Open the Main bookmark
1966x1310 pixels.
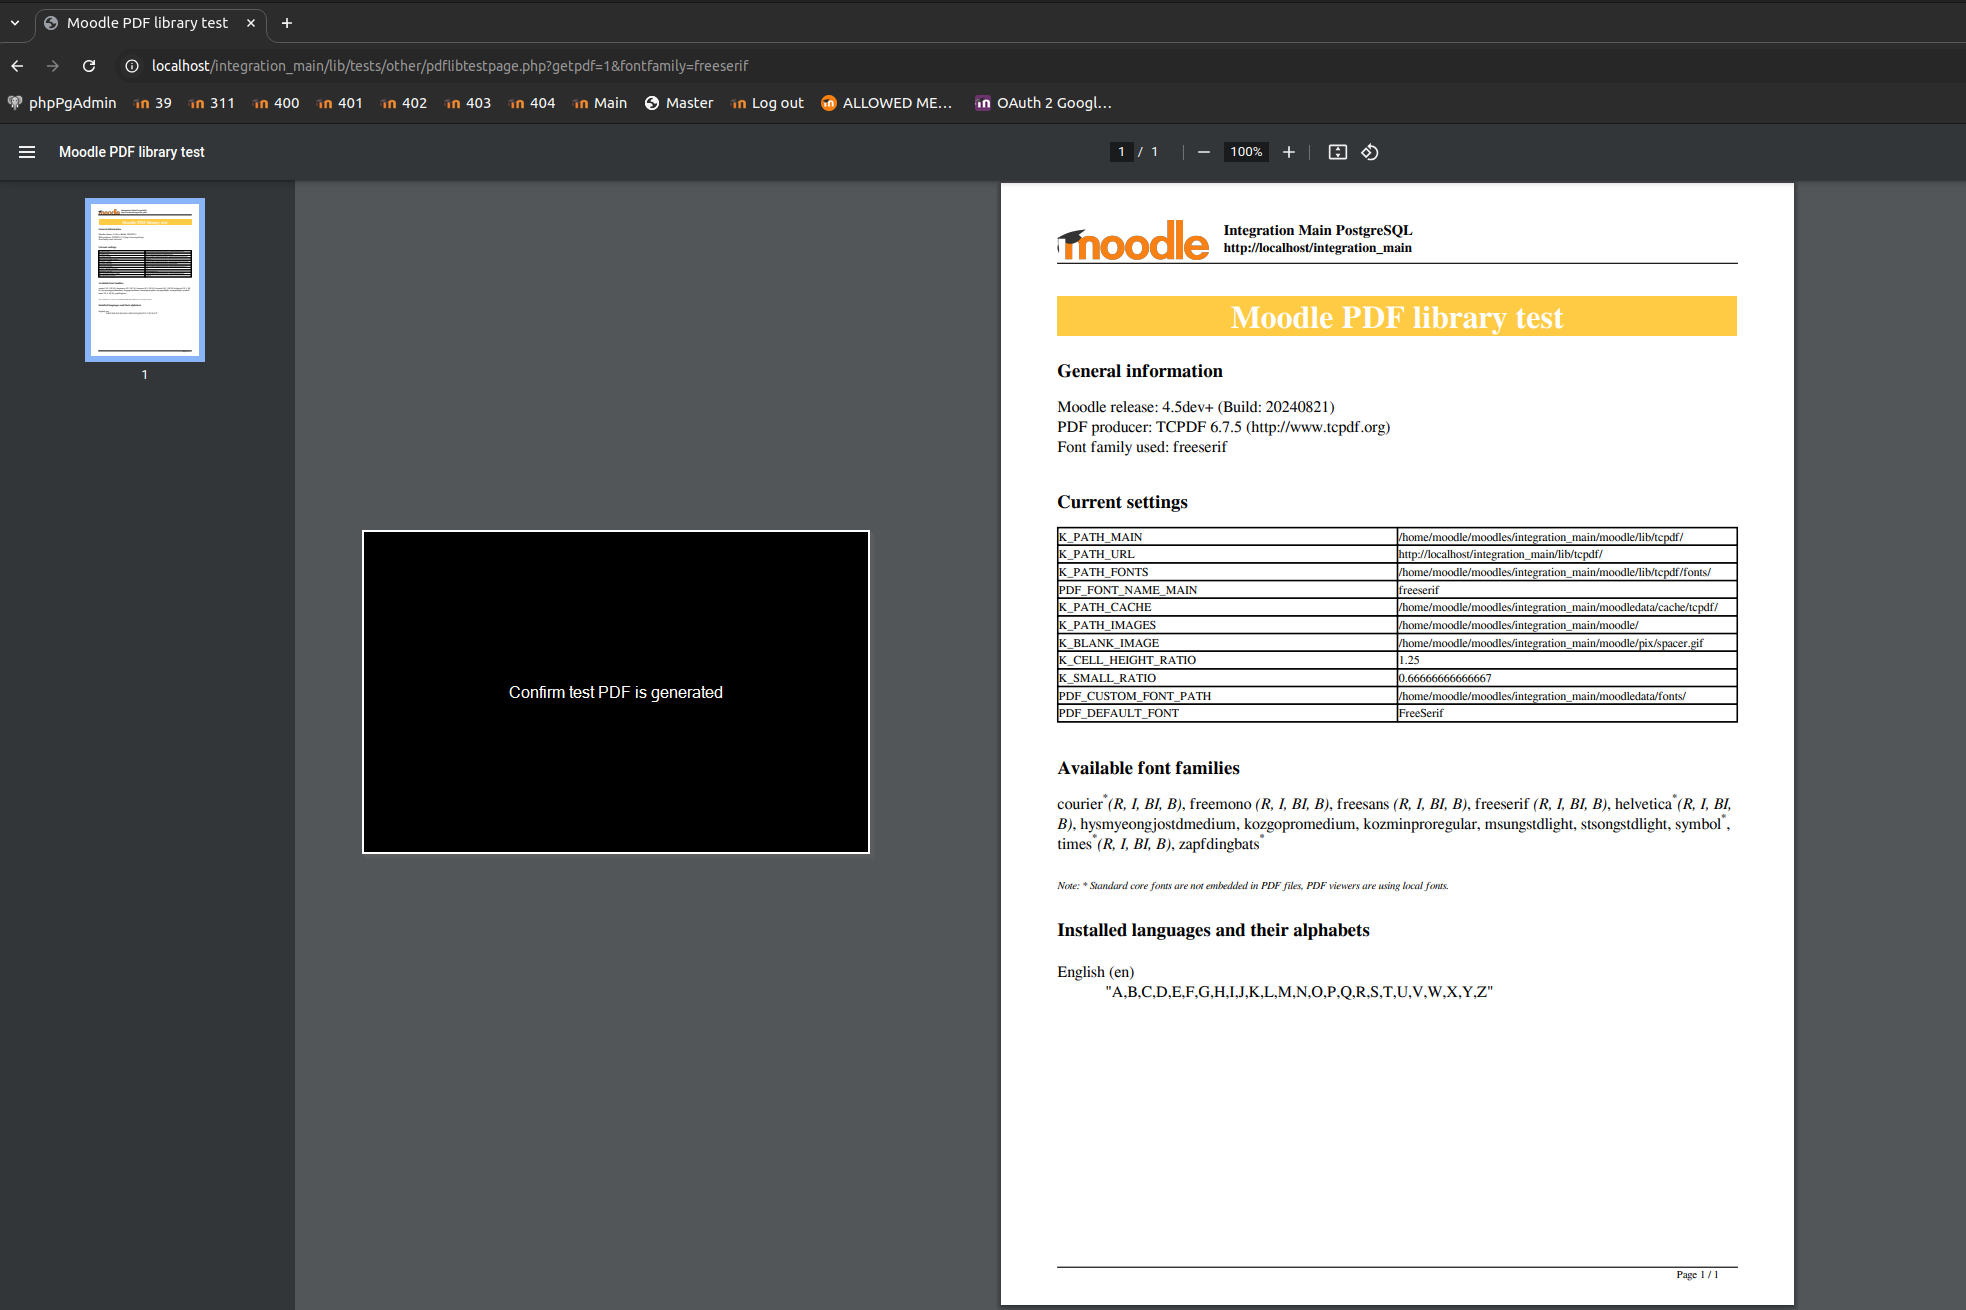coord(600,103)
